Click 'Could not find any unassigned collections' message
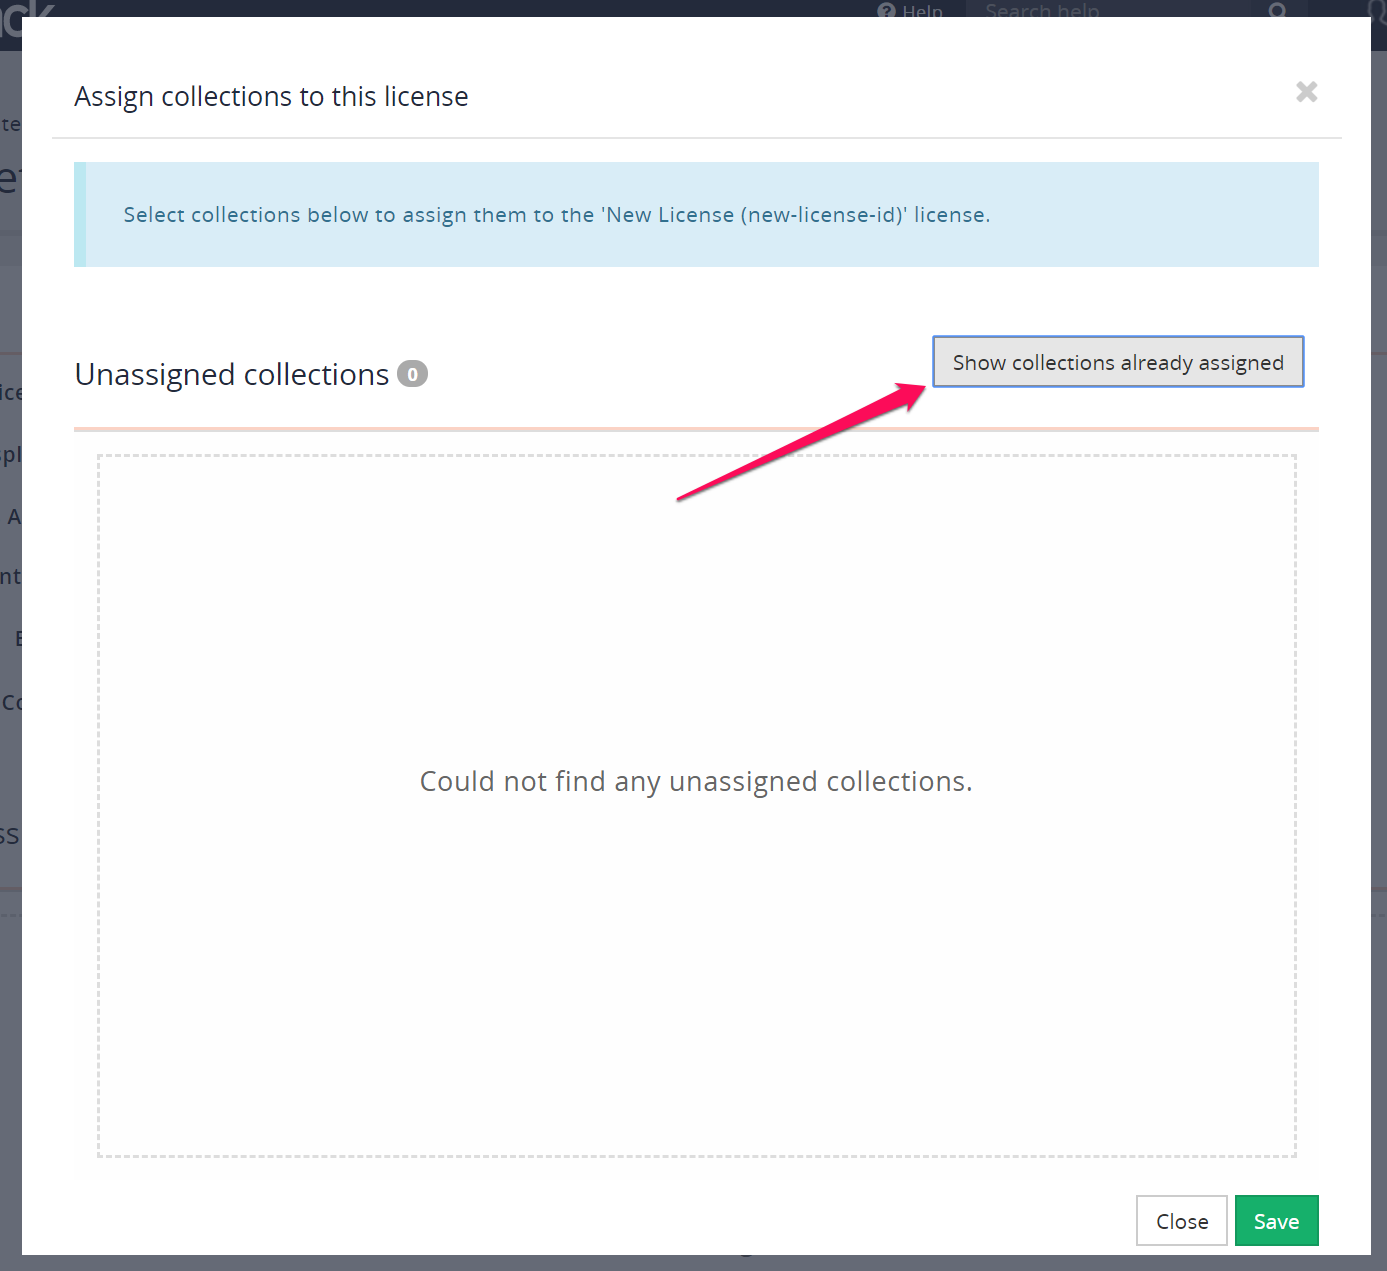The width and height of the screenshot is (1387, 1271). pos(696,781)
